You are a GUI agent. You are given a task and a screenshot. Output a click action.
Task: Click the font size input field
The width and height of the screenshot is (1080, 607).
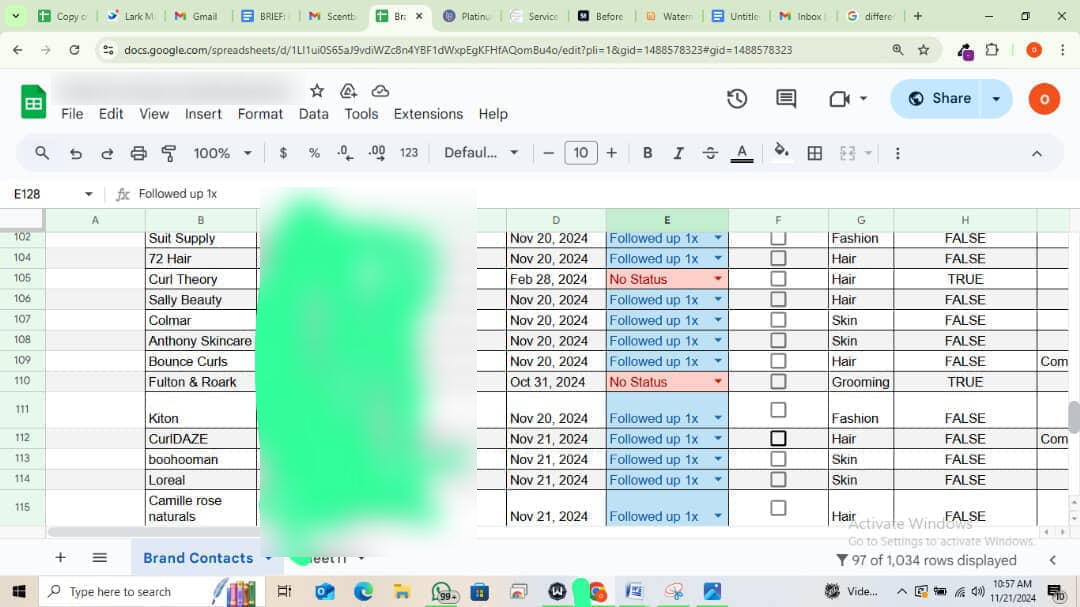click(581, 153)
